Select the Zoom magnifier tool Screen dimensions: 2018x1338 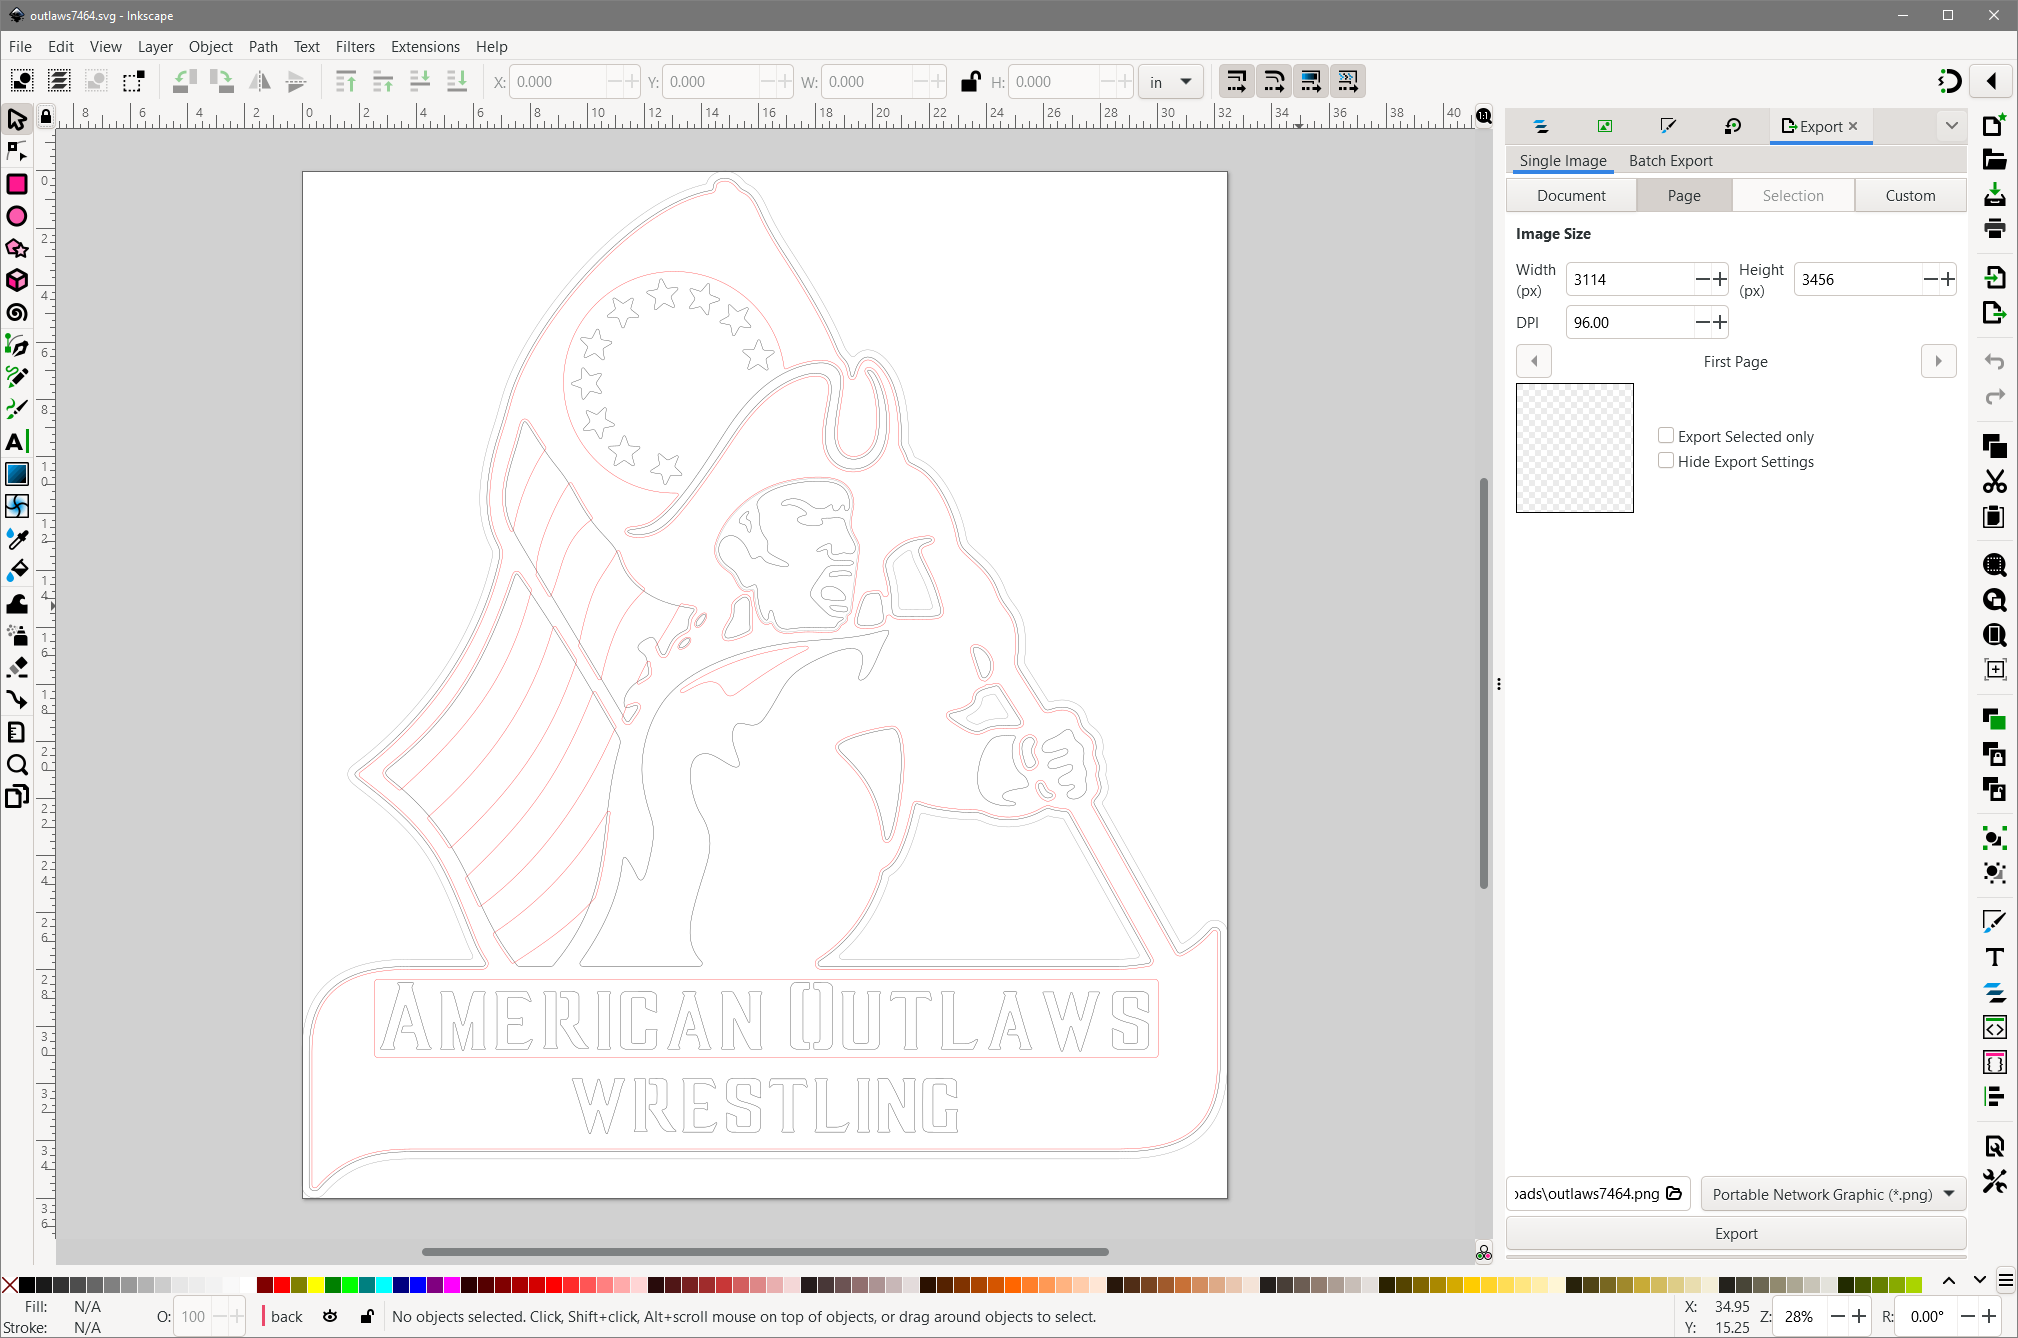[x=17, y=765]
